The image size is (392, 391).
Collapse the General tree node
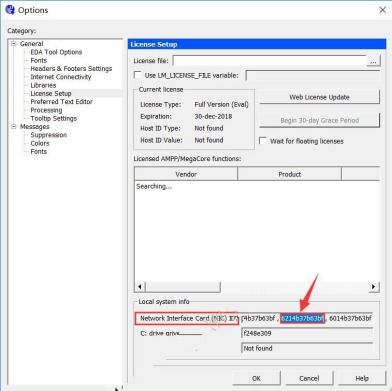click(14, 44)
